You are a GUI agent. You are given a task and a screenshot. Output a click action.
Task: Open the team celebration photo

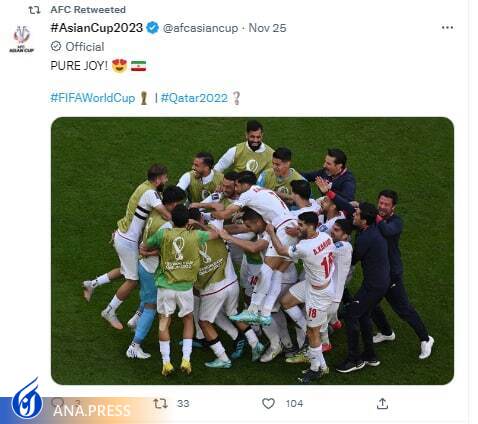(252, 251)
